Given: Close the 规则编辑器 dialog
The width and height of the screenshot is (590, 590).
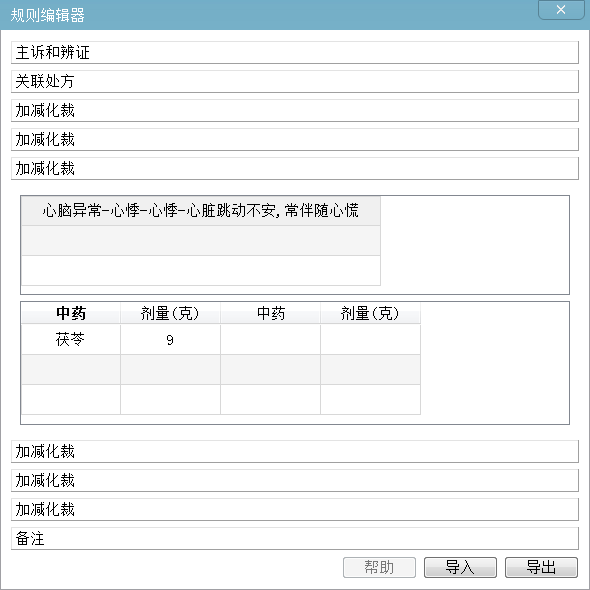Looking at the screenshot, I should (561, 10).
